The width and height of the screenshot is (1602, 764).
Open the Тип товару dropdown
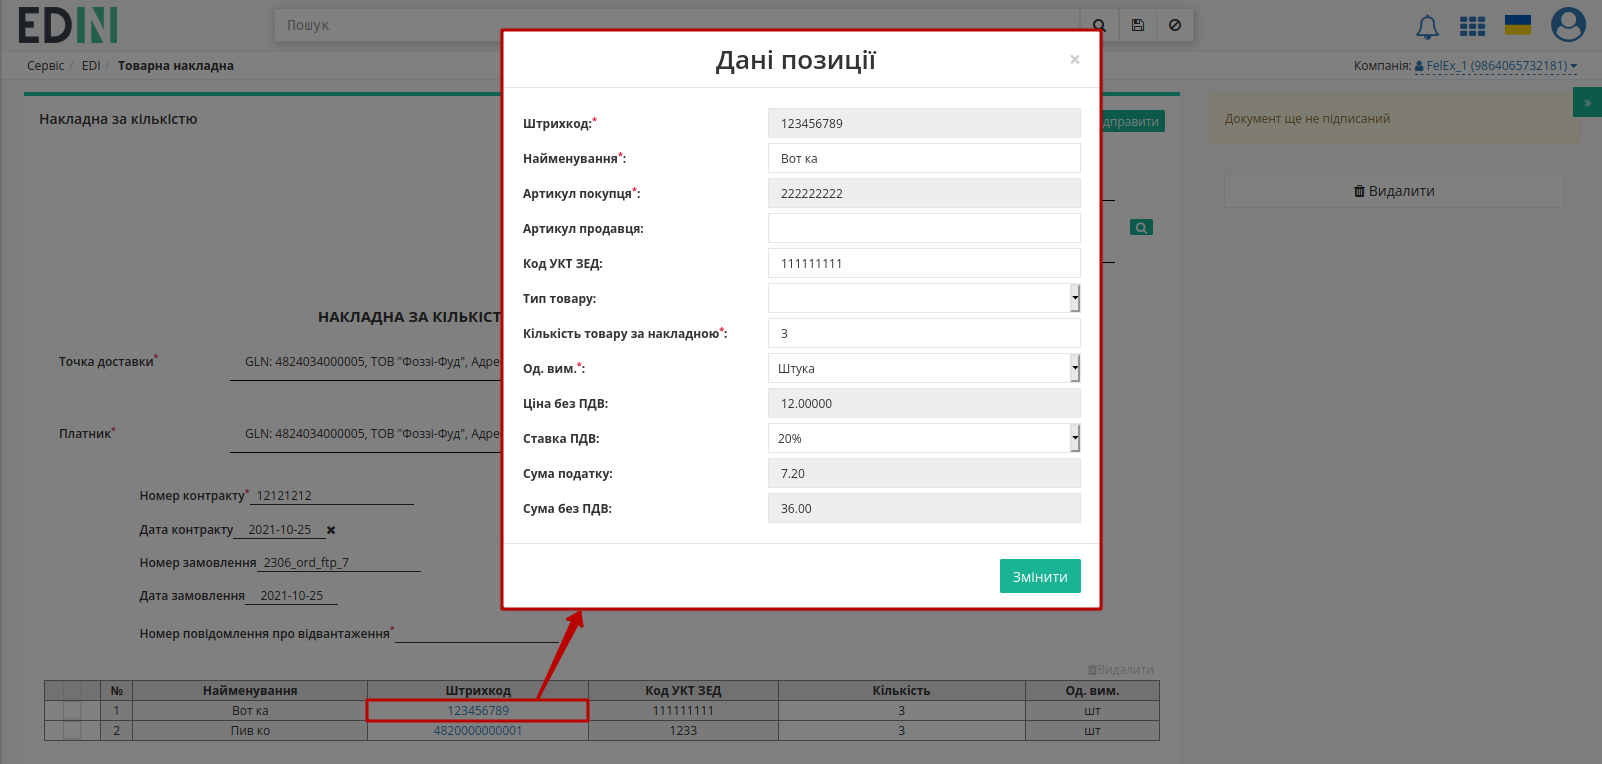pos(924,298)
